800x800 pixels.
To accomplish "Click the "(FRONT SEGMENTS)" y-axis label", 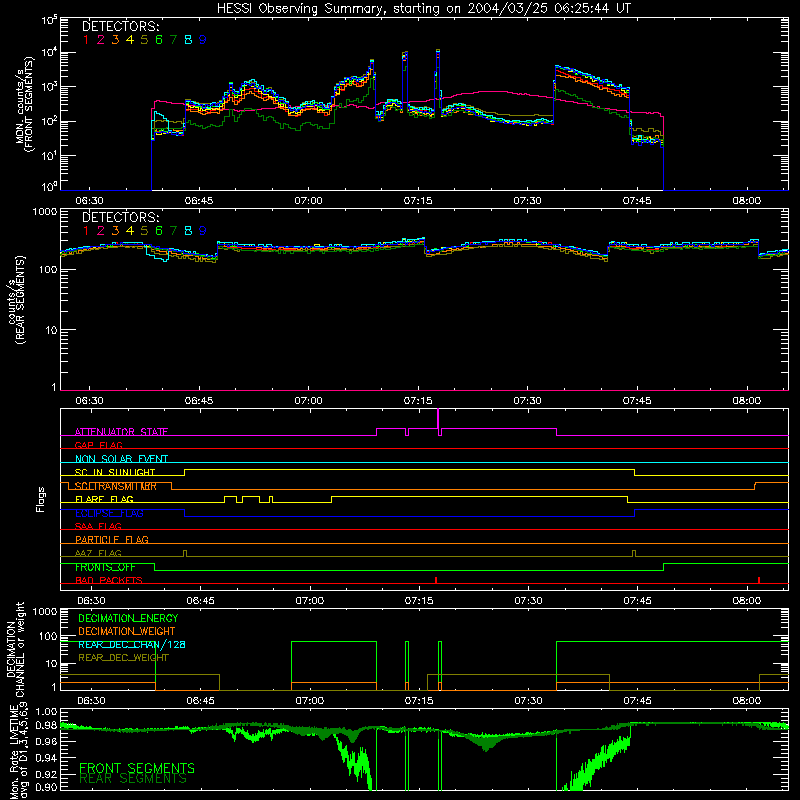I will 31,104.
